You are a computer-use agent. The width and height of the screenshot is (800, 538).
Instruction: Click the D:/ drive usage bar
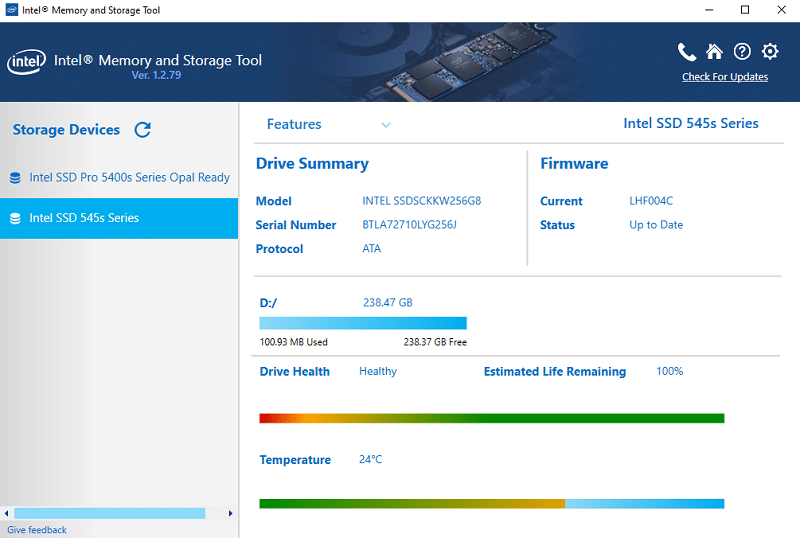pos(363,323)
